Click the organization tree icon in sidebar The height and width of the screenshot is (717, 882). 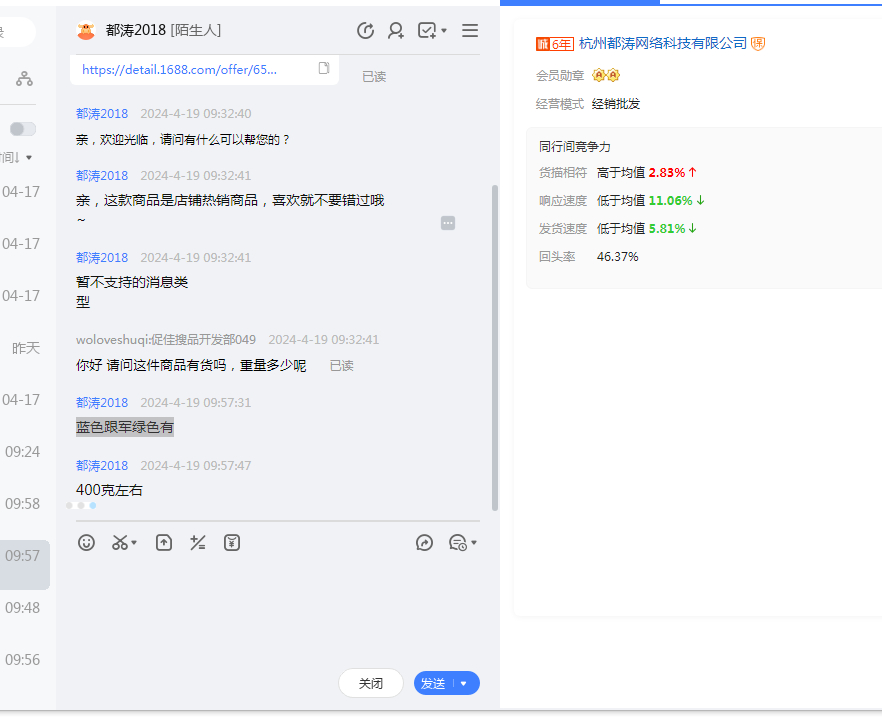point(24,78)
